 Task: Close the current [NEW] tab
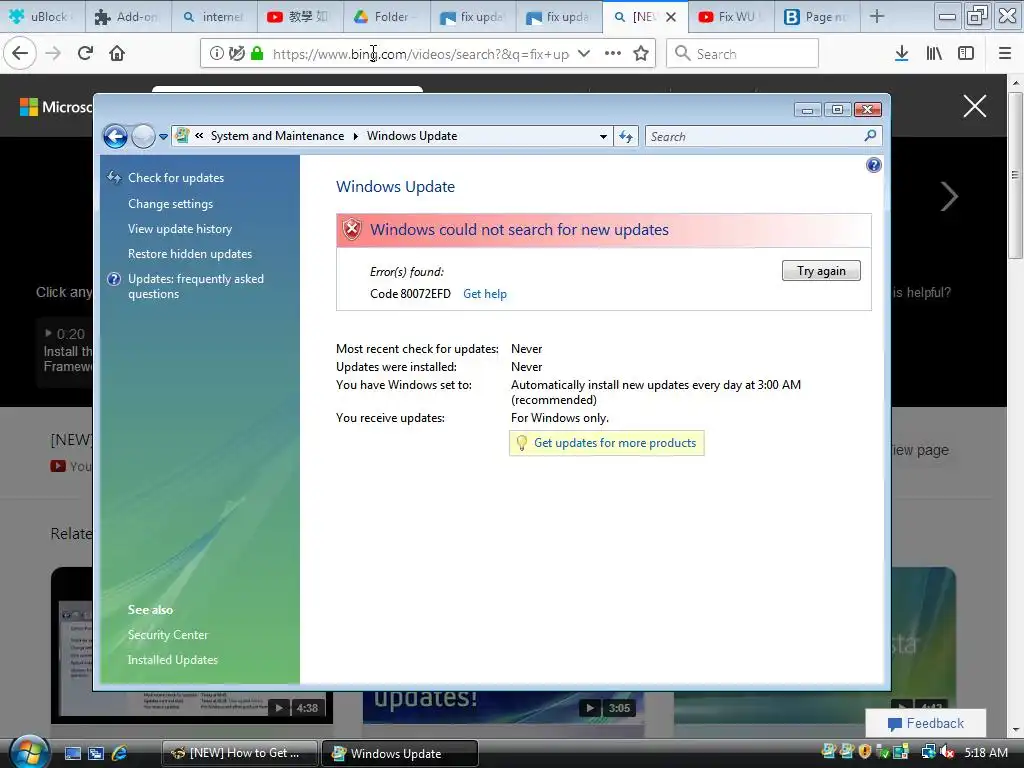[671, 17]
